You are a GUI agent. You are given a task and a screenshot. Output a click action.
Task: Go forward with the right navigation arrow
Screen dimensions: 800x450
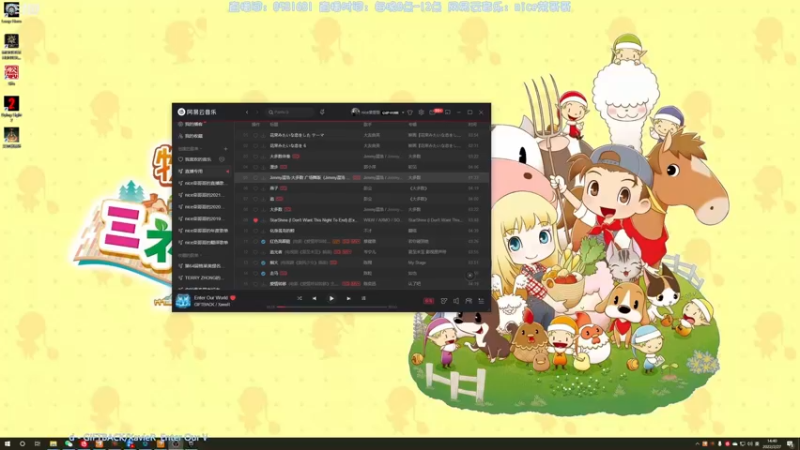coord(257,112)
